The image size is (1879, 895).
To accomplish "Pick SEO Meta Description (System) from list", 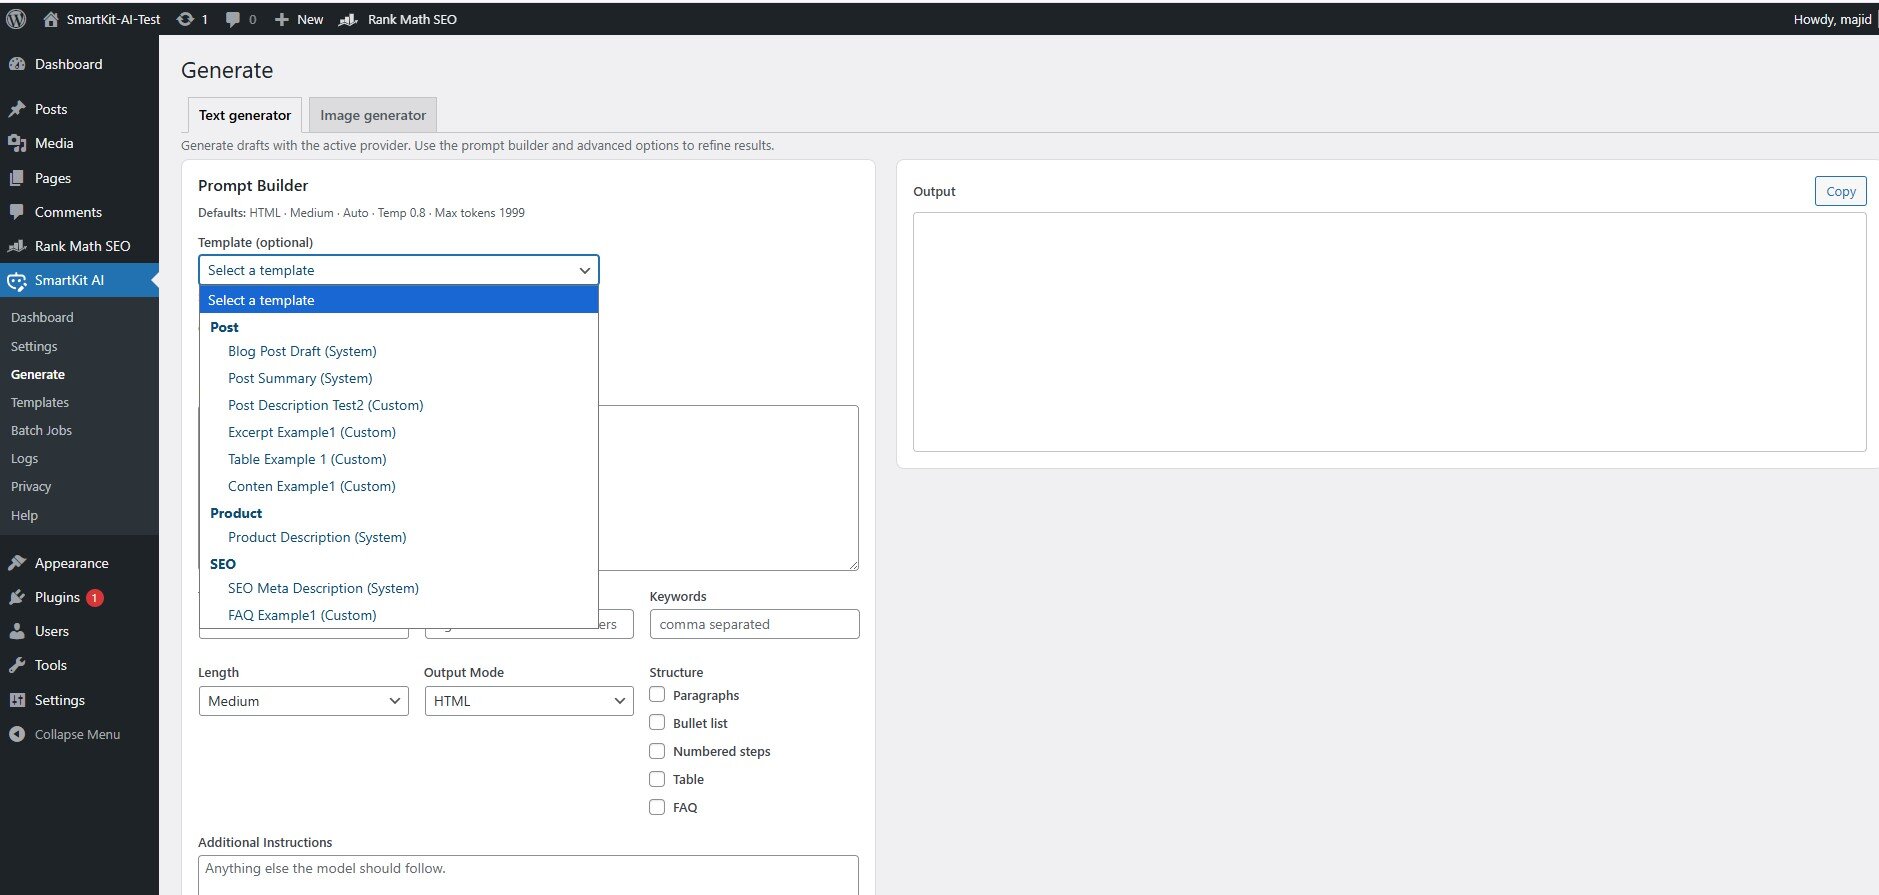I will 323,588.
